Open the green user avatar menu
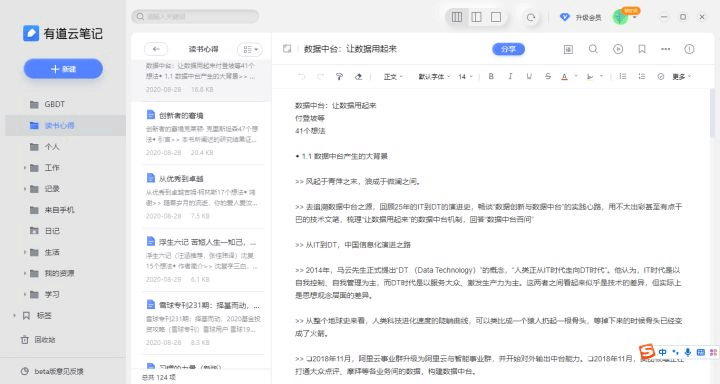720x384 pixels. point(620,17)
